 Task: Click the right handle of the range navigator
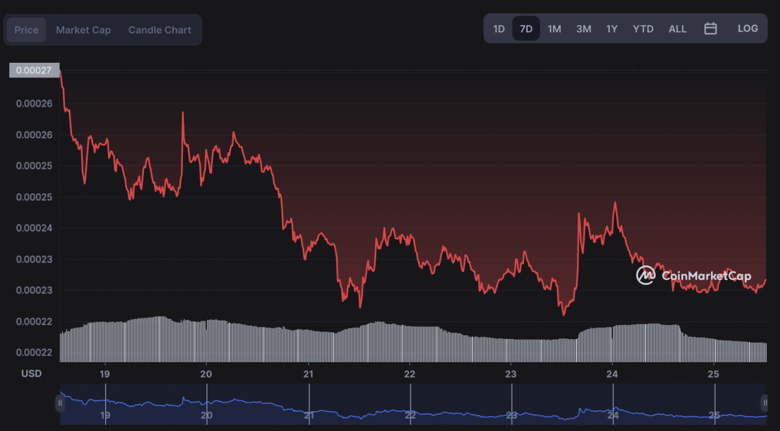[x=765, y=403]
